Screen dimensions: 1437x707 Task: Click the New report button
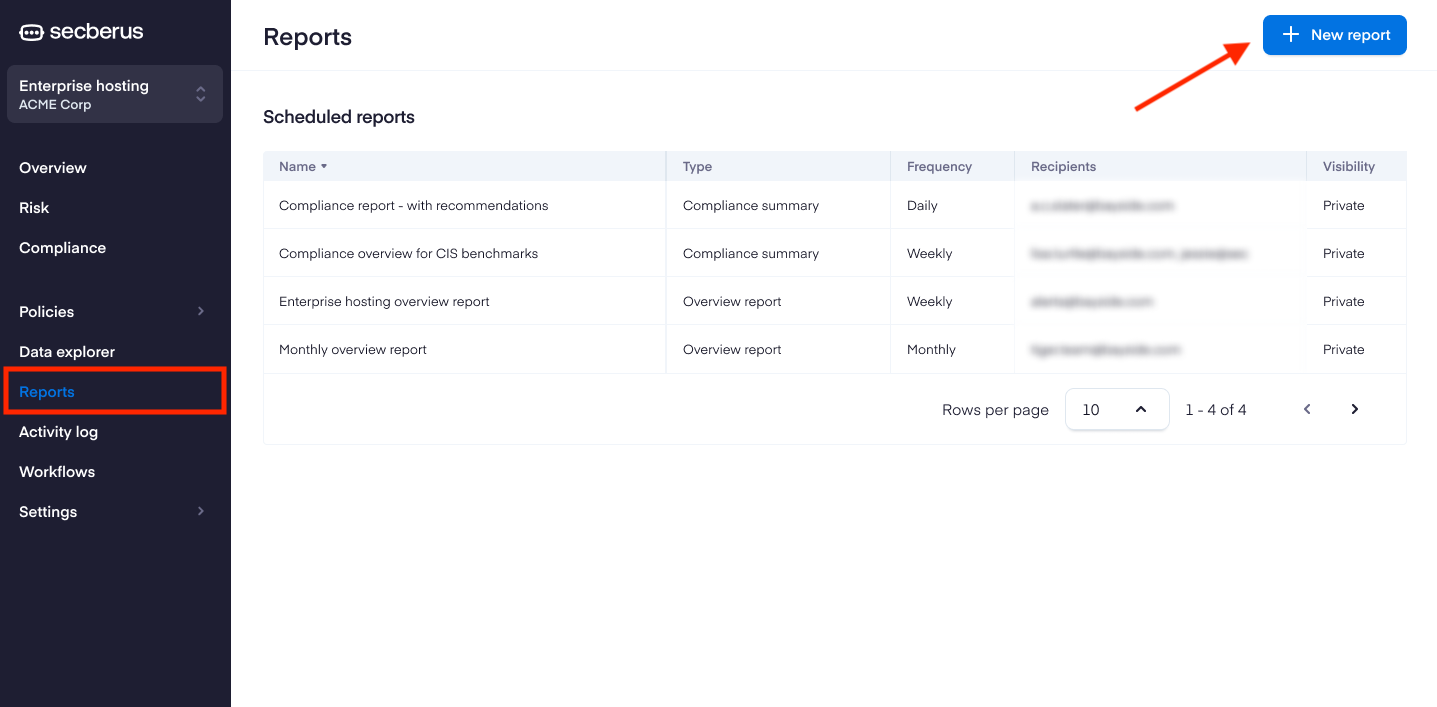1334,35
